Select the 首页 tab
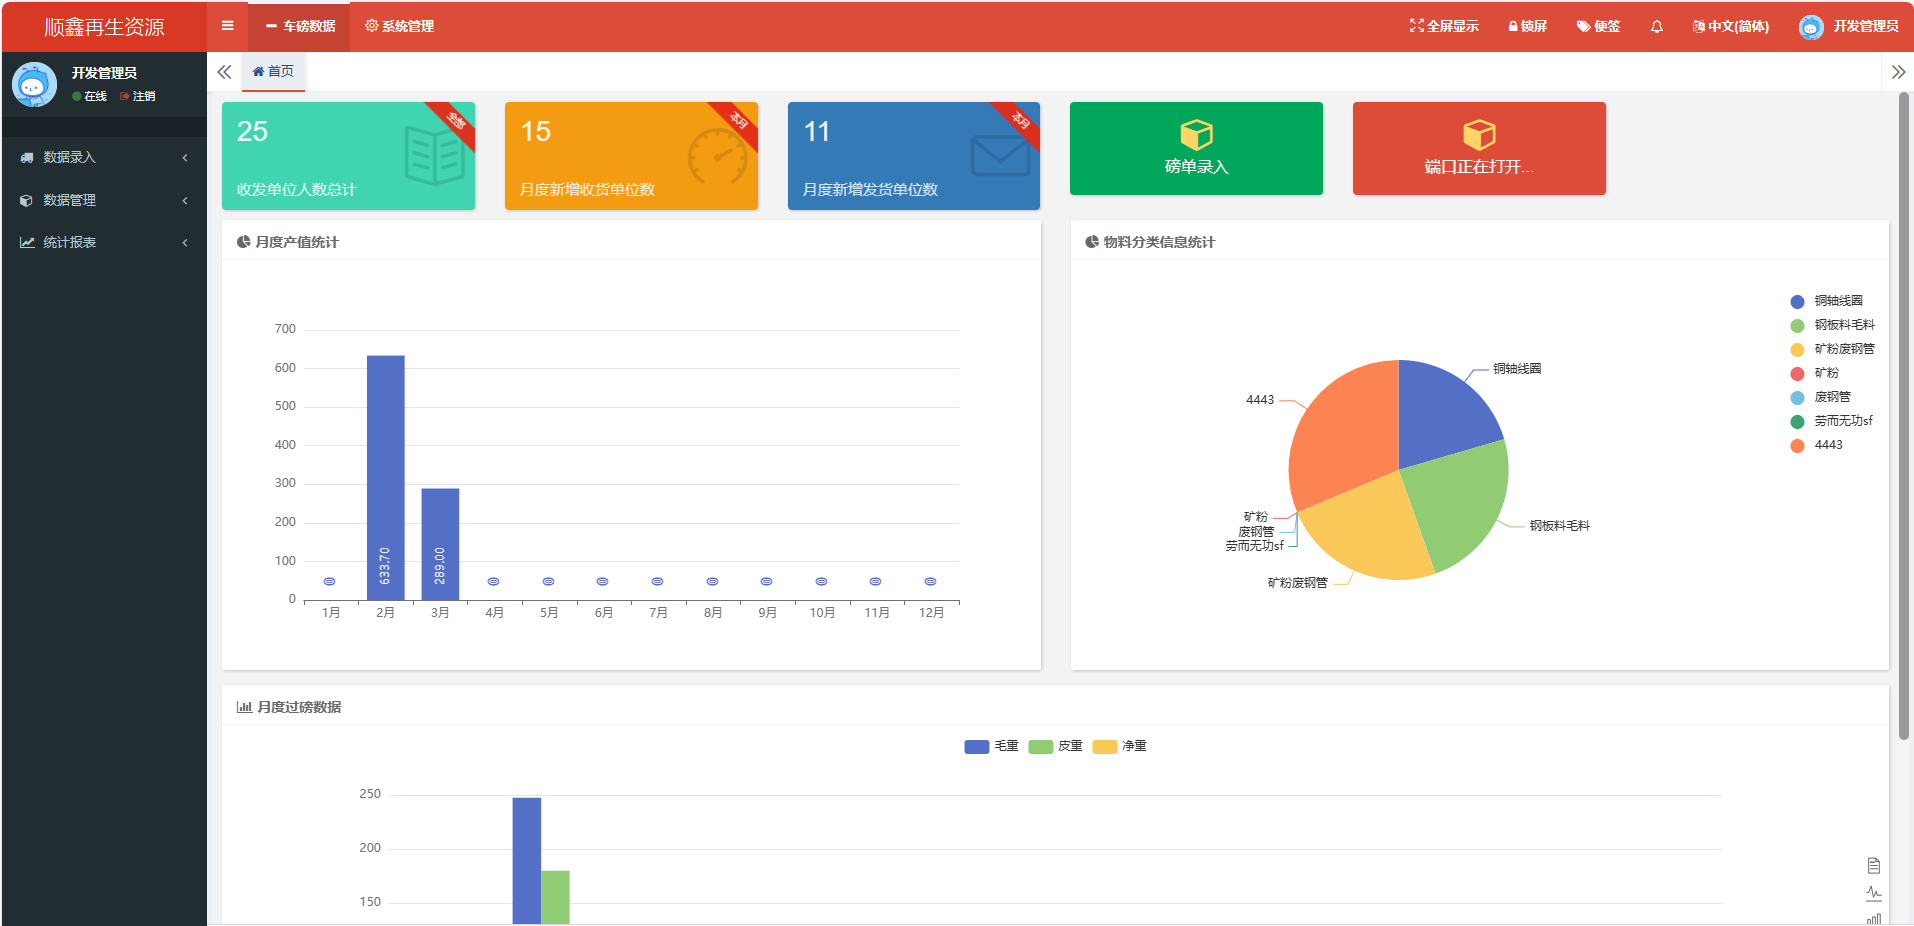Image resolution: width=1914 pixels, height=926 pixels. click(x=273, y=72)
